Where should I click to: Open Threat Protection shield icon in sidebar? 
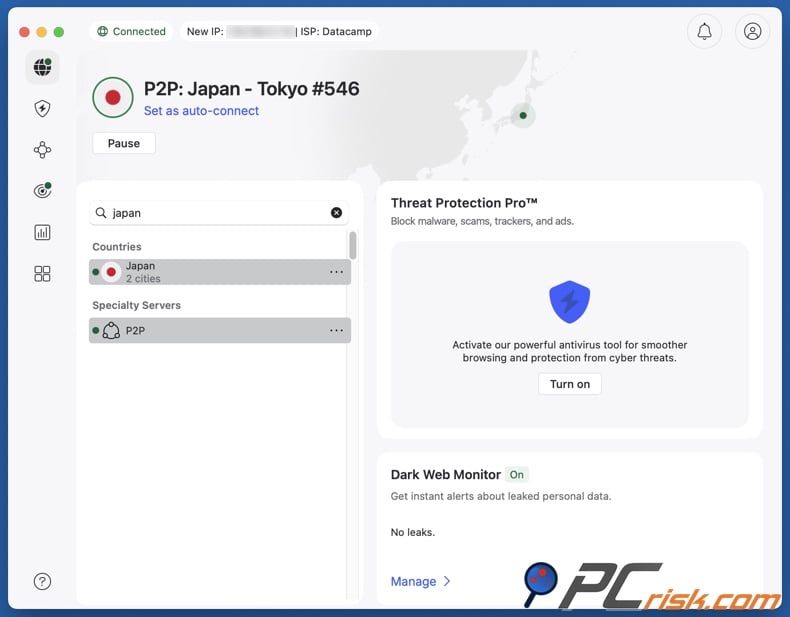(42, 108)
